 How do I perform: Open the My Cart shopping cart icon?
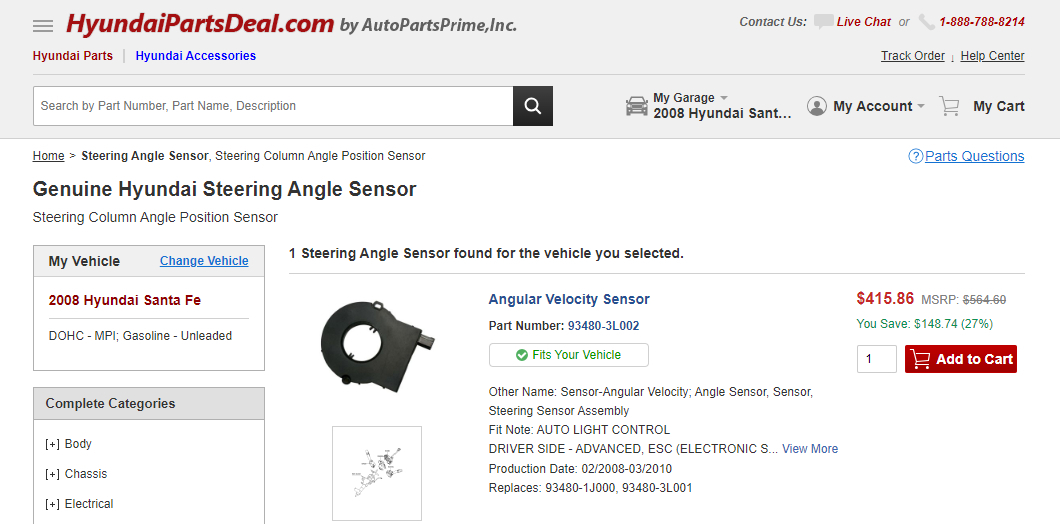pos(949,106)
